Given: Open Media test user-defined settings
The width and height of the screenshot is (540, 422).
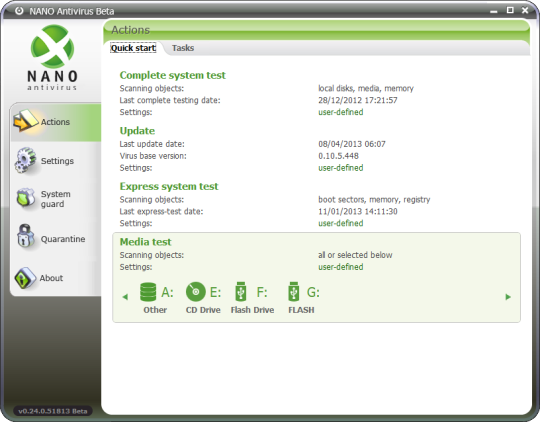Looking at the screenshot, I should tap(341, 267).
